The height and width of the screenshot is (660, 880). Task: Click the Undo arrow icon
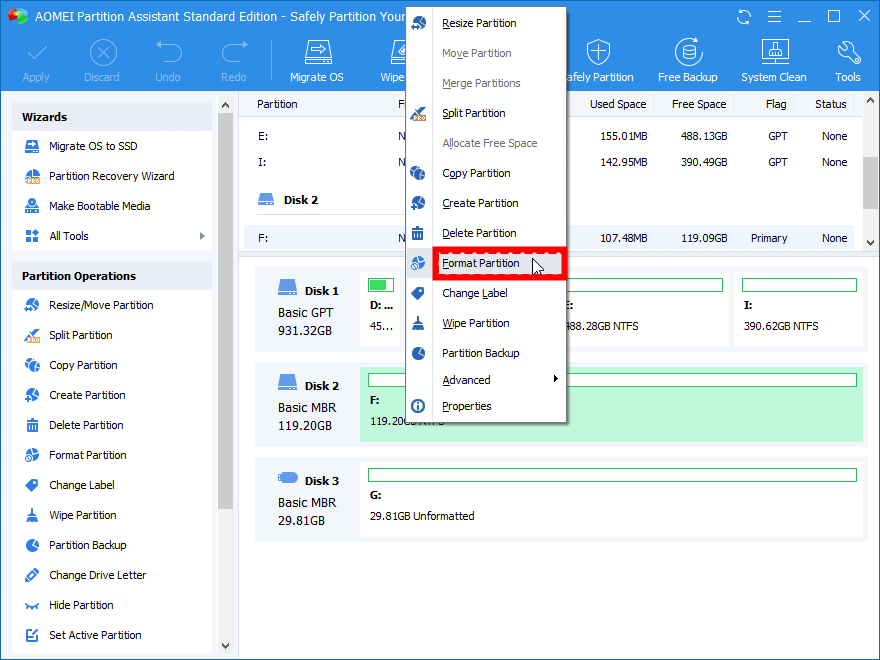point(168,52)
